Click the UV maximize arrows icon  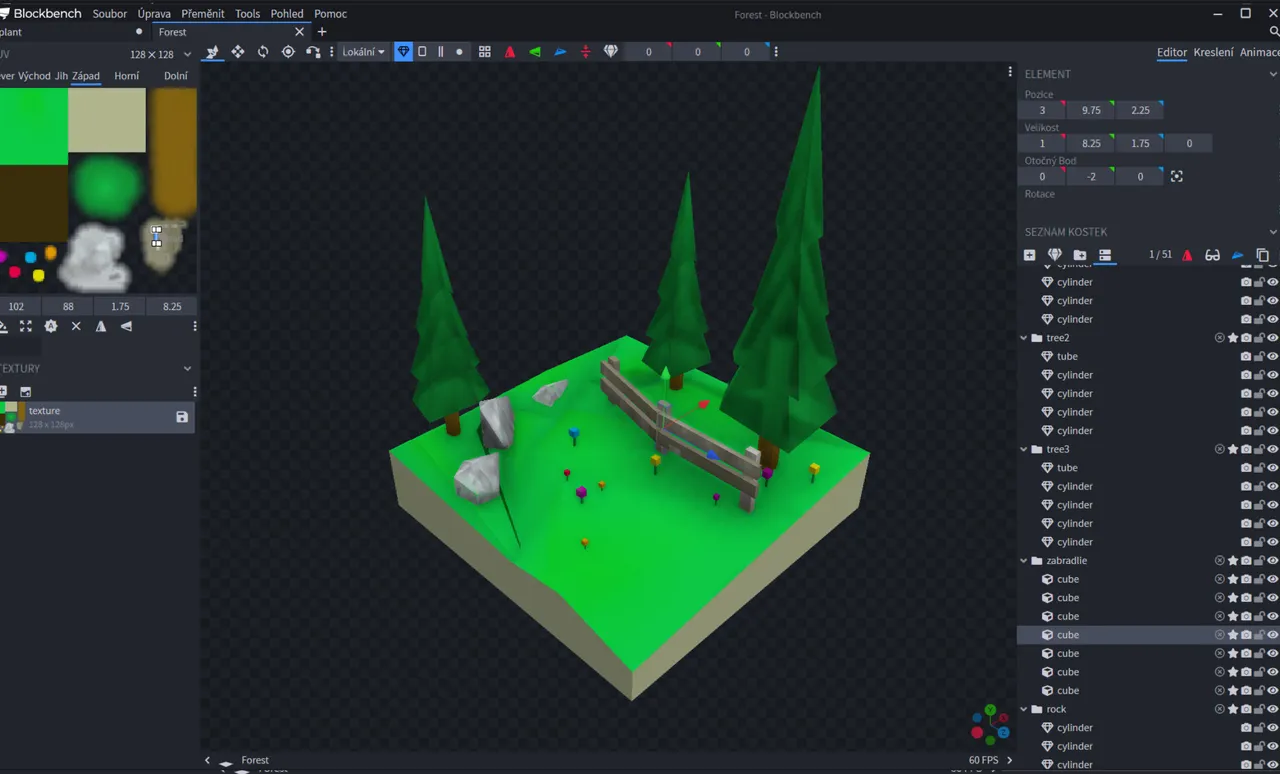click(26, 326)
